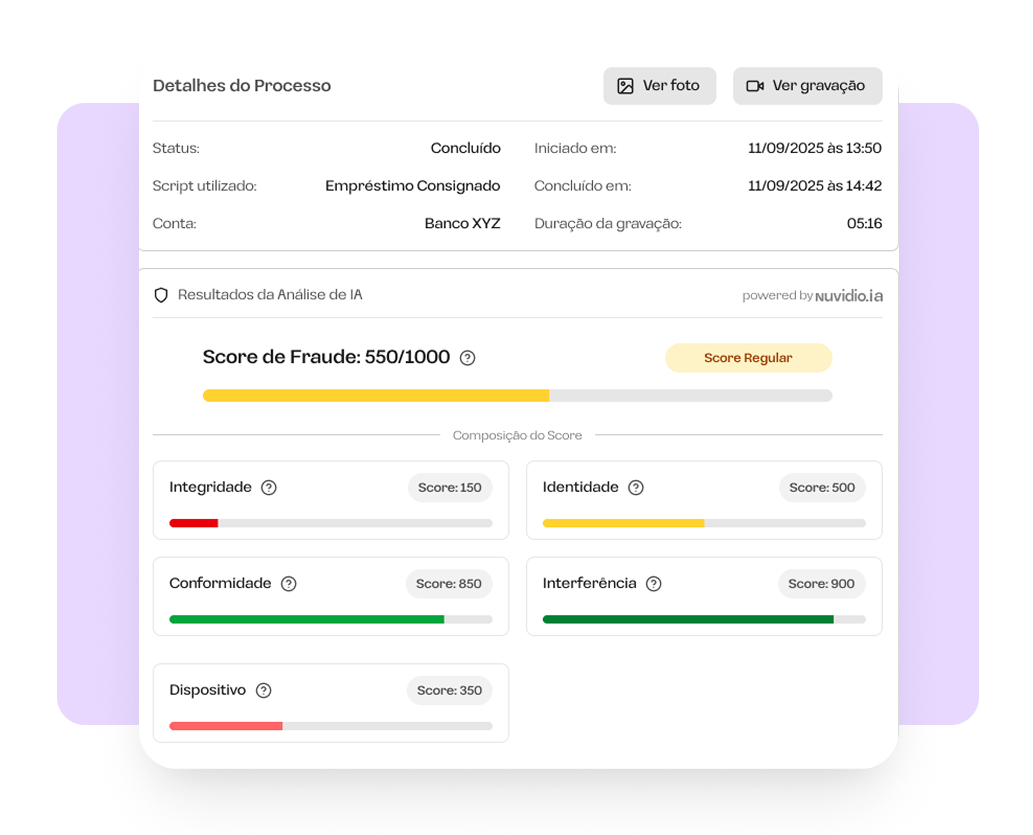Click the Identidade card title

point(580,487)
